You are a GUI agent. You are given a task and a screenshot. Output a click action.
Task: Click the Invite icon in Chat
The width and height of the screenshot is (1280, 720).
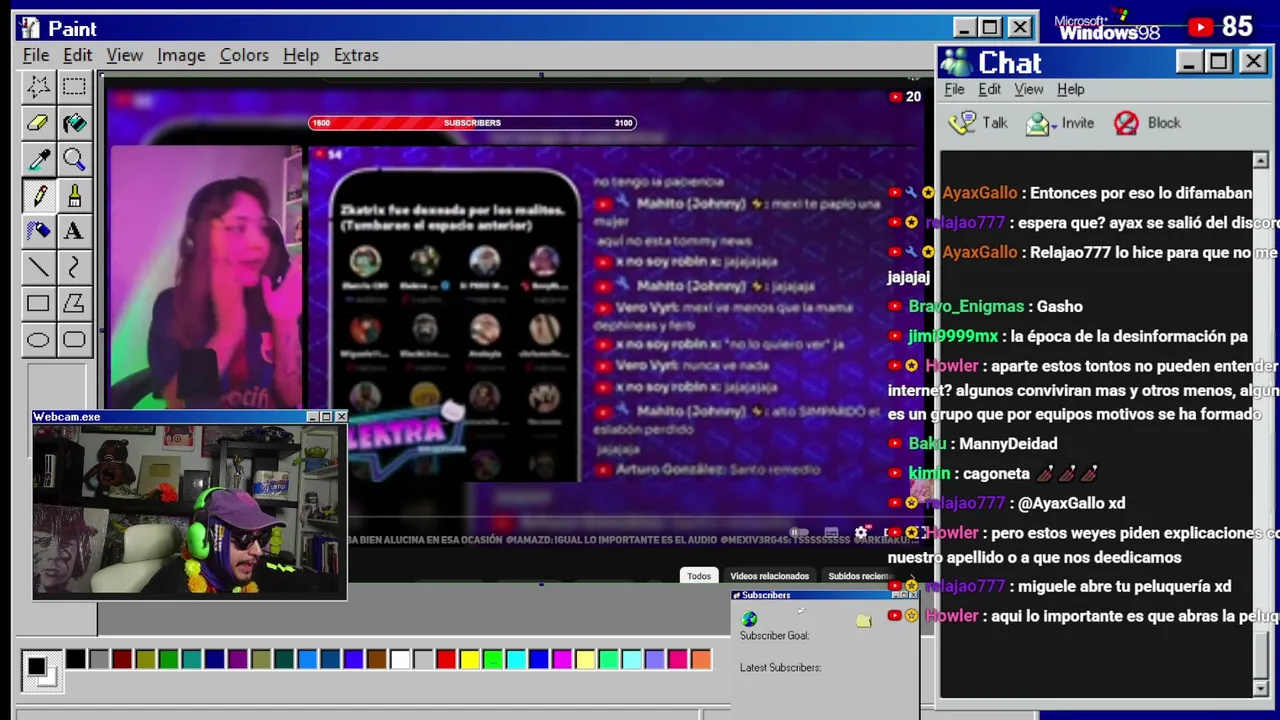pyautogui.click(x=1038, y=123)
